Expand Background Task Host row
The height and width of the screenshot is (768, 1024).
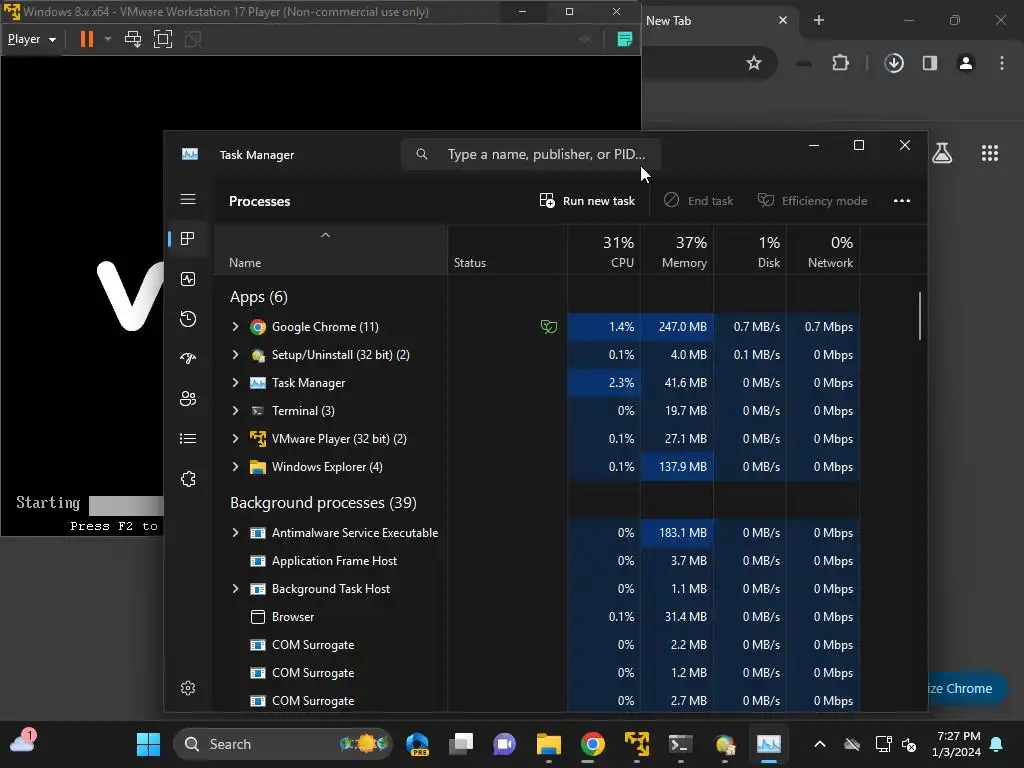(235, 589)
